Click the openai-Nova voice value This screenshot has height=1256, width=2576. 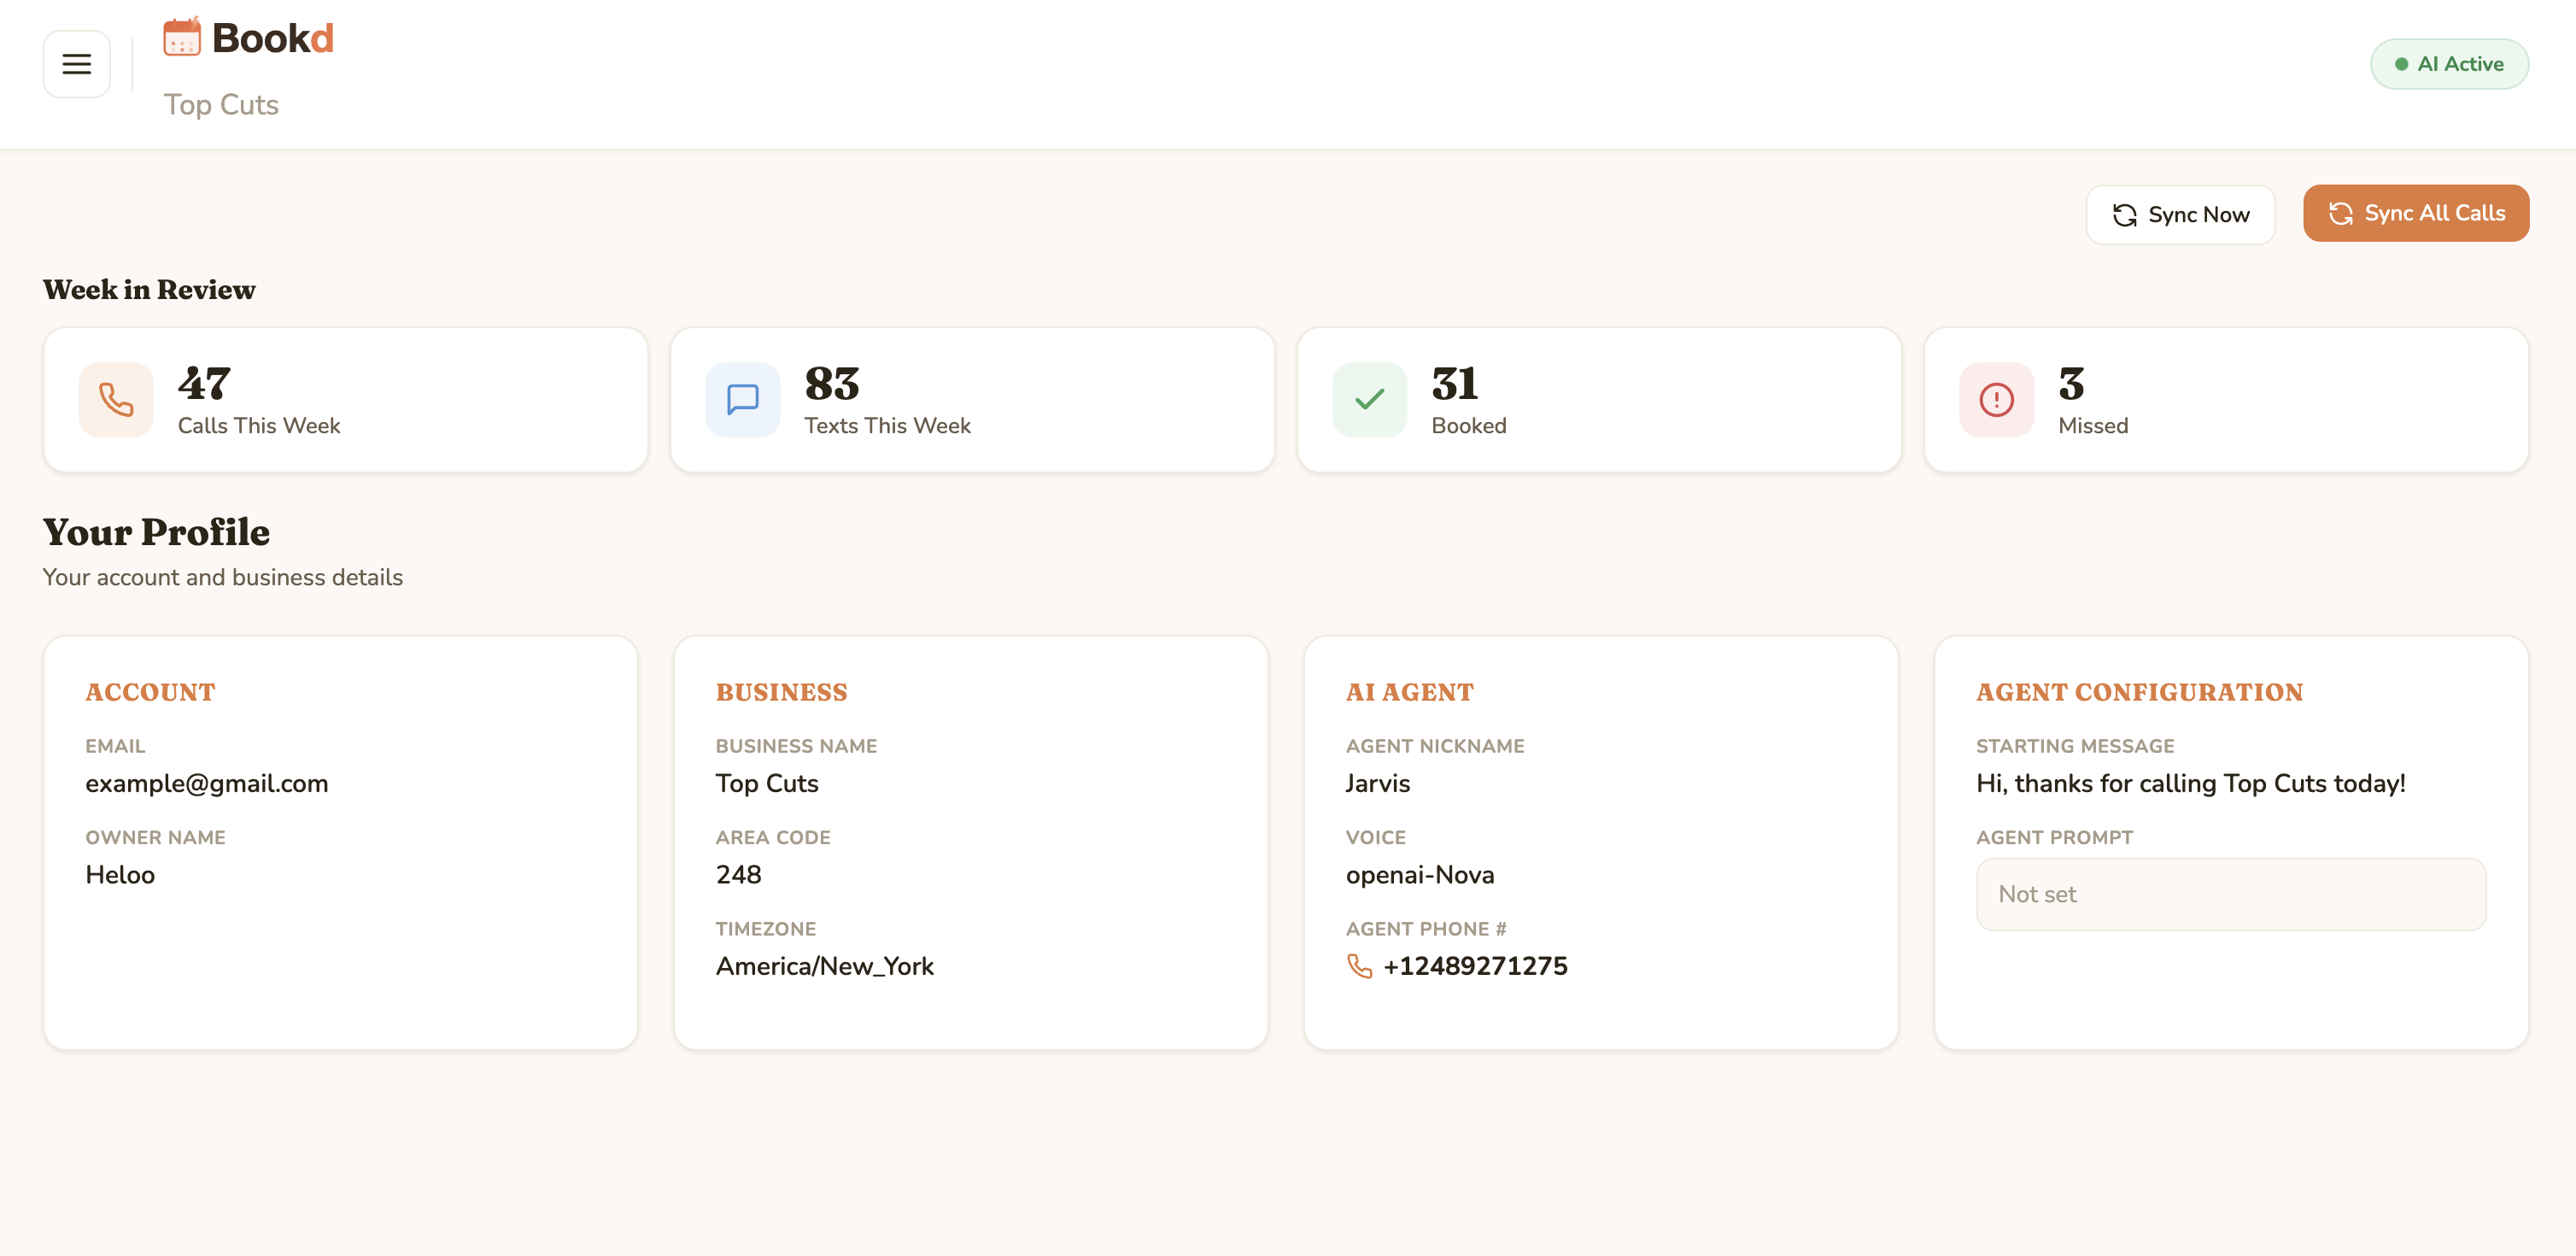click(x=1419, y=875)
